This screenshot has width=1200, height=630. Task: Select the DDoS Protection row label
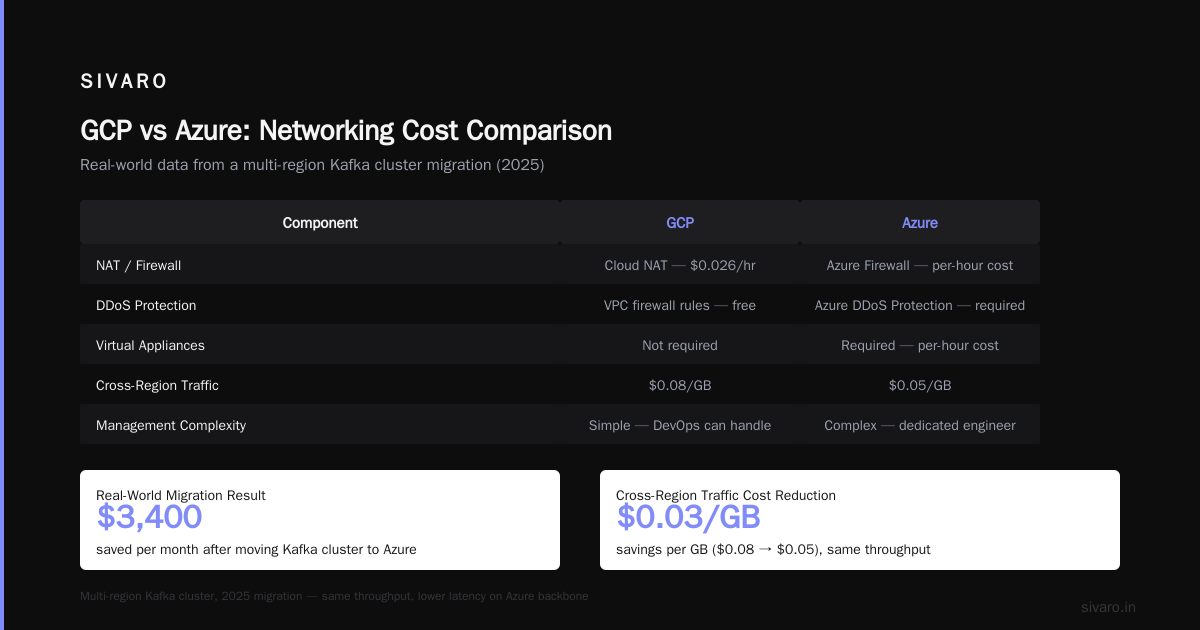tap(146, 306)
